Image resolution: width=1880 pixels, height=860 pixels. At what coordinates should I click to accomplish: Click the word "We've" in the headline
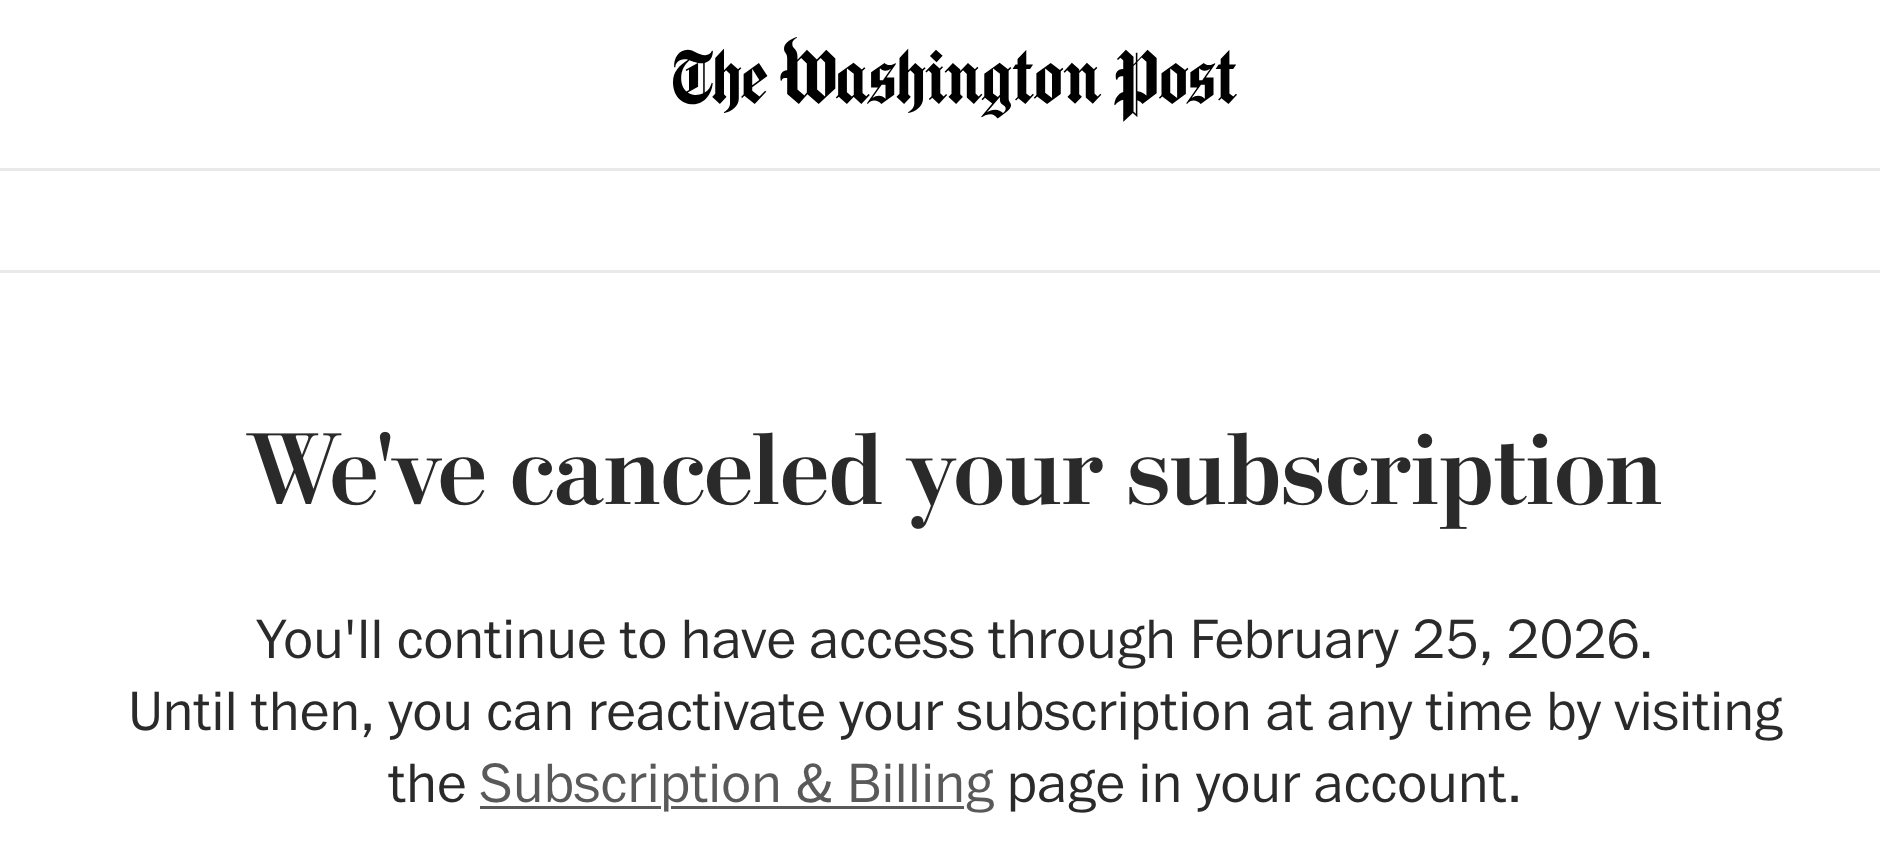tap(367, 470)
